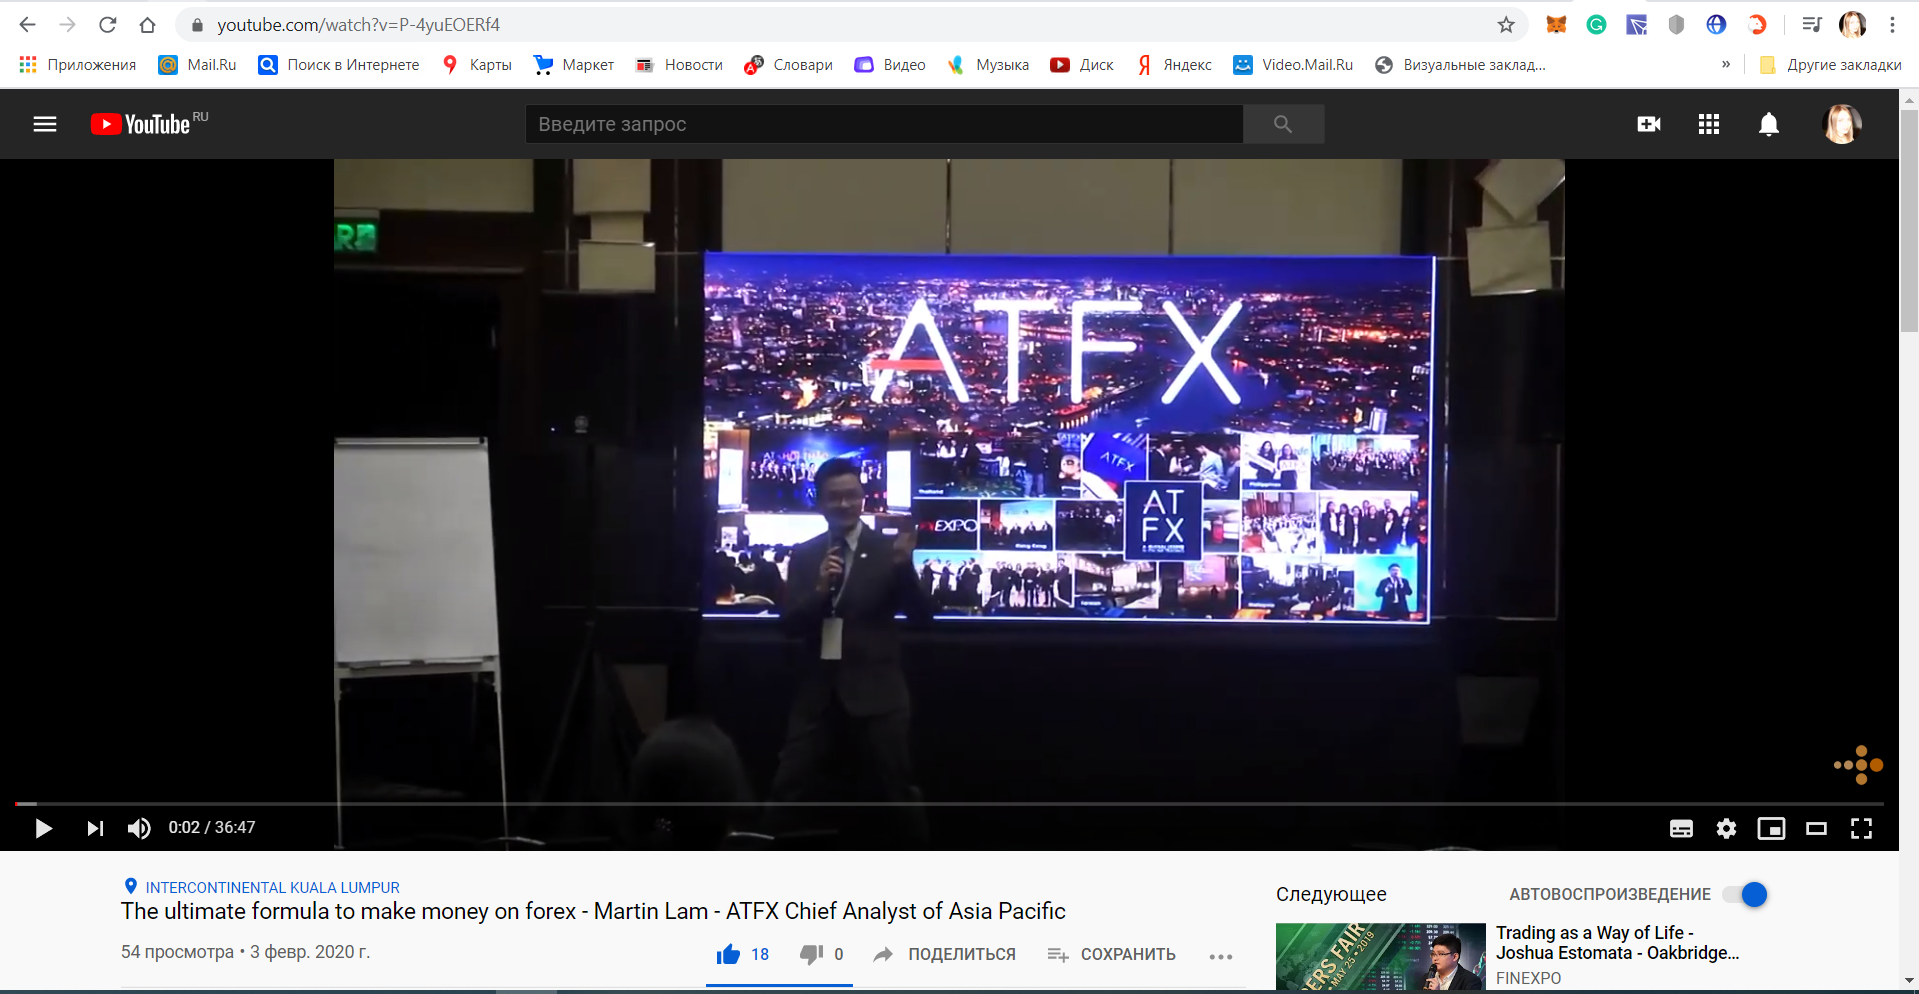Open YouTube notifications bell

[1769, 124]
